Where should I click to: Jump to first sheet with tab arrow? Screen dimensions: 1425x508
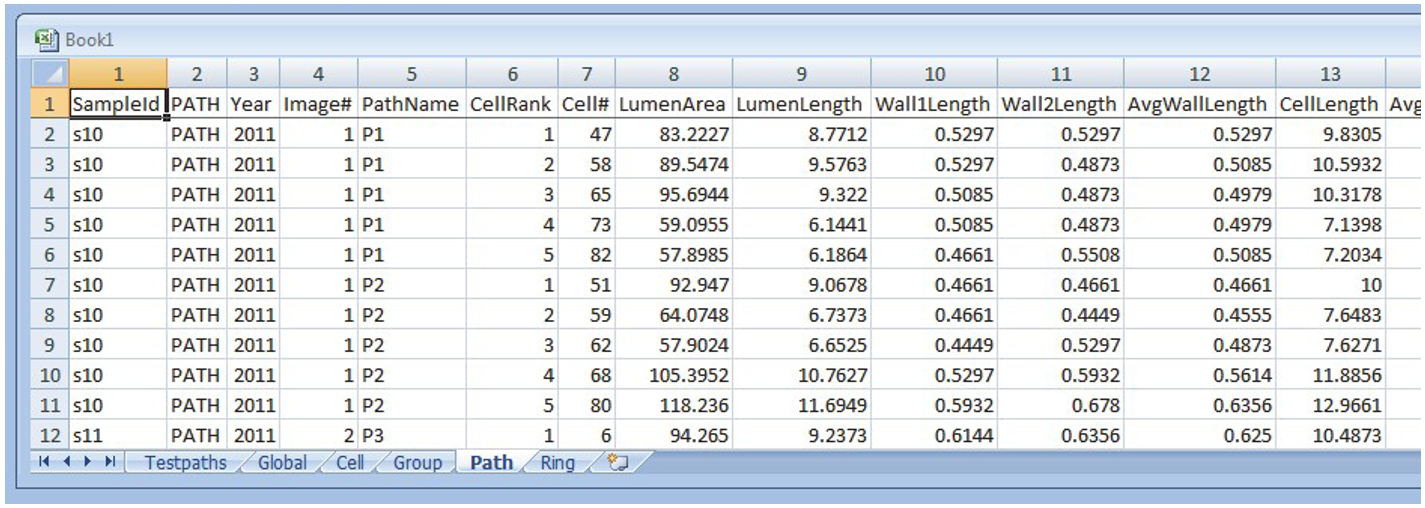click(45, 462)
